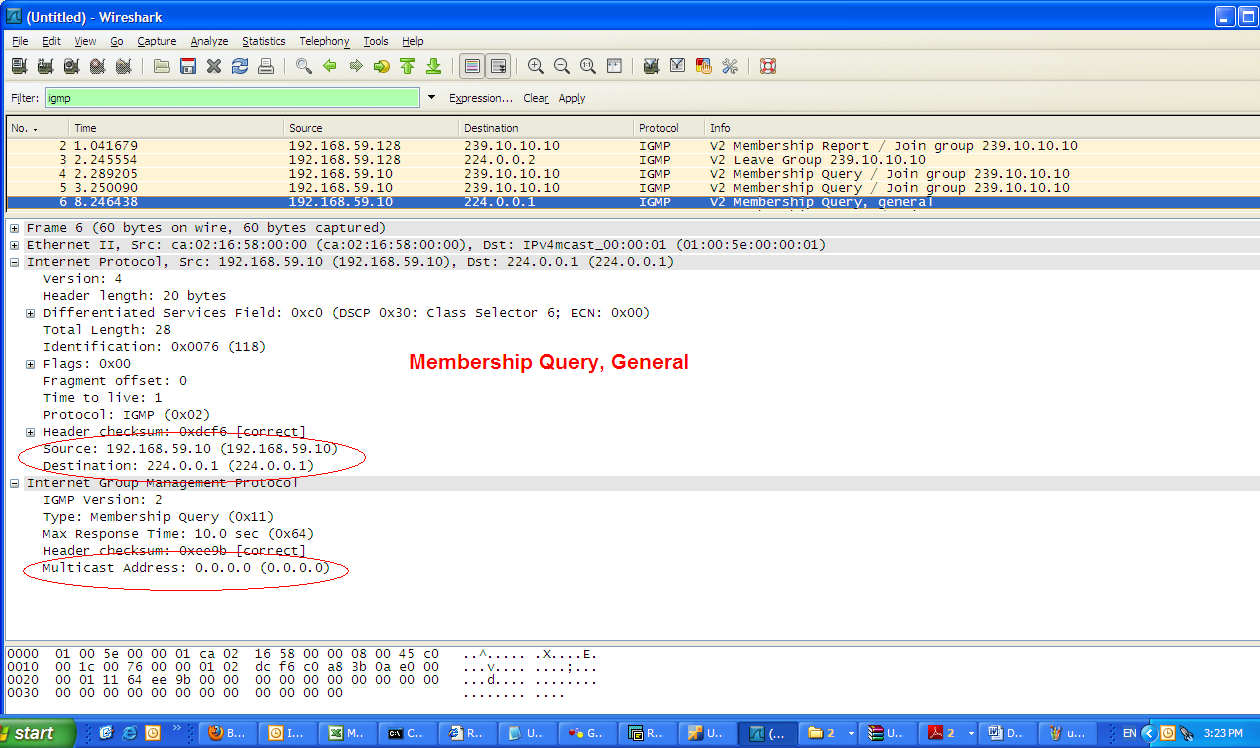Click the Expression... button
The width and height of the screenshot is (1260, 748).
pos(481,98)
